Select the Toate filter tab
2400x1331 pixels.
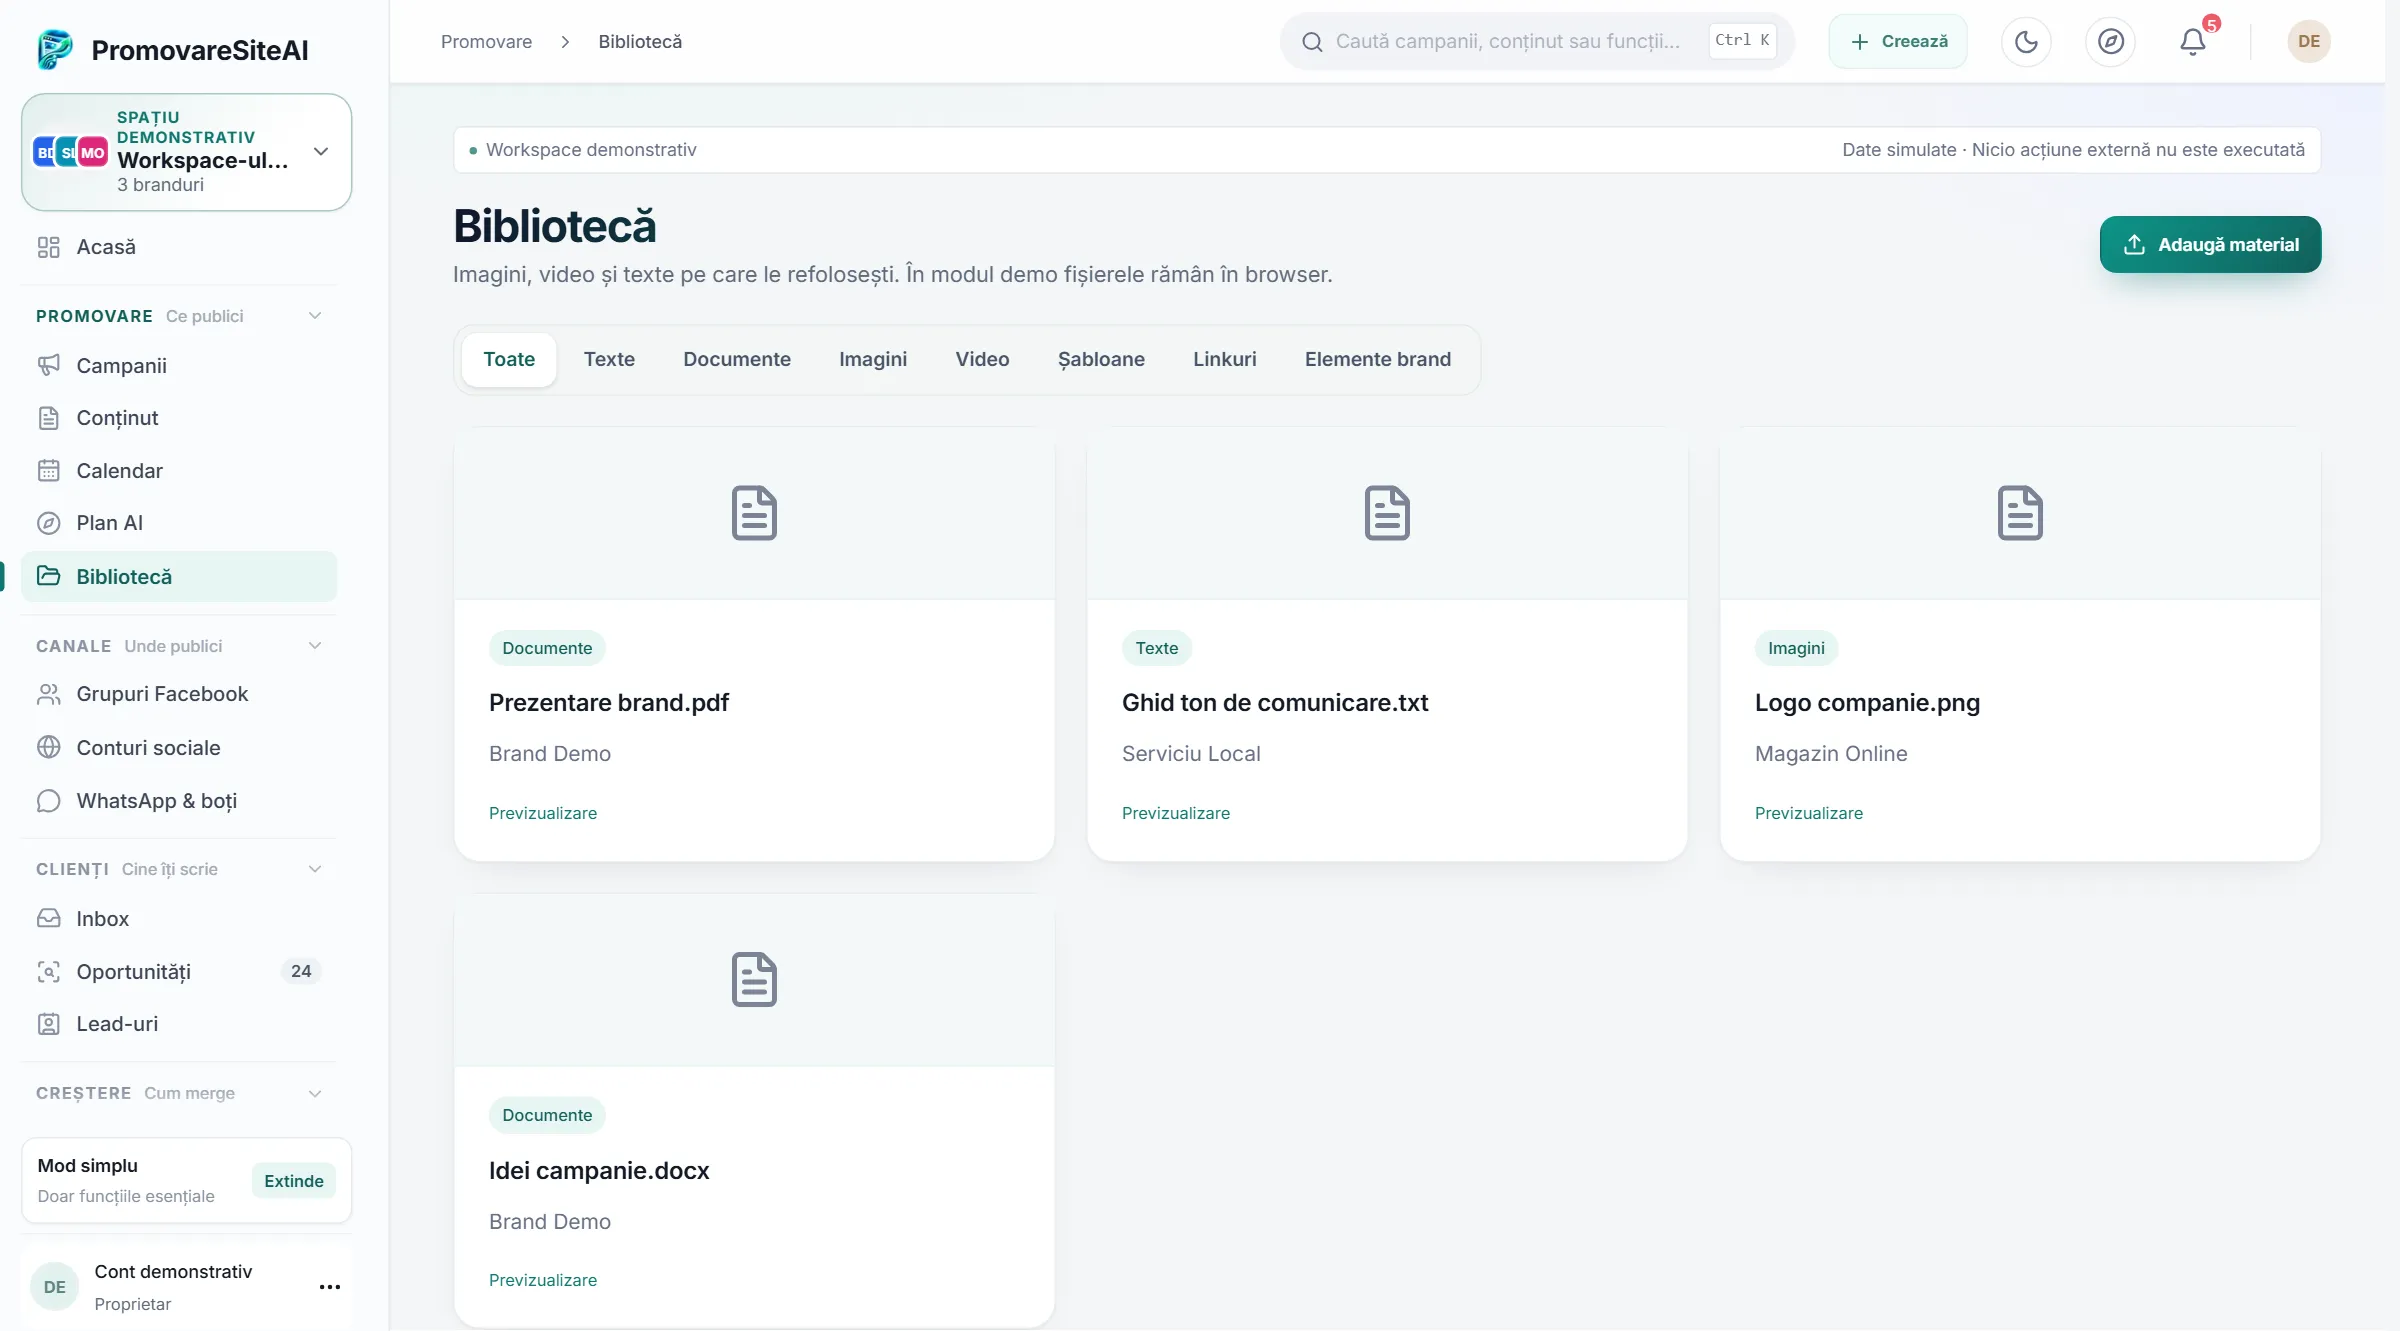tap(509, 359)
